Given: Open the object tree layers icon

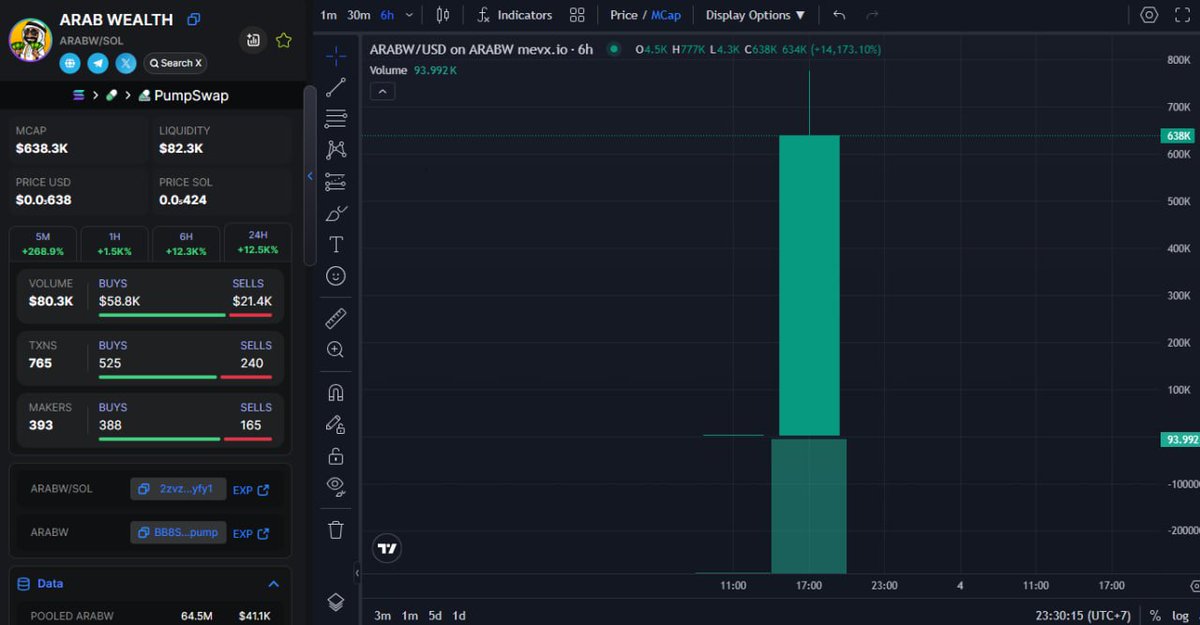Looking at the screenshot, I should [336, 601].
